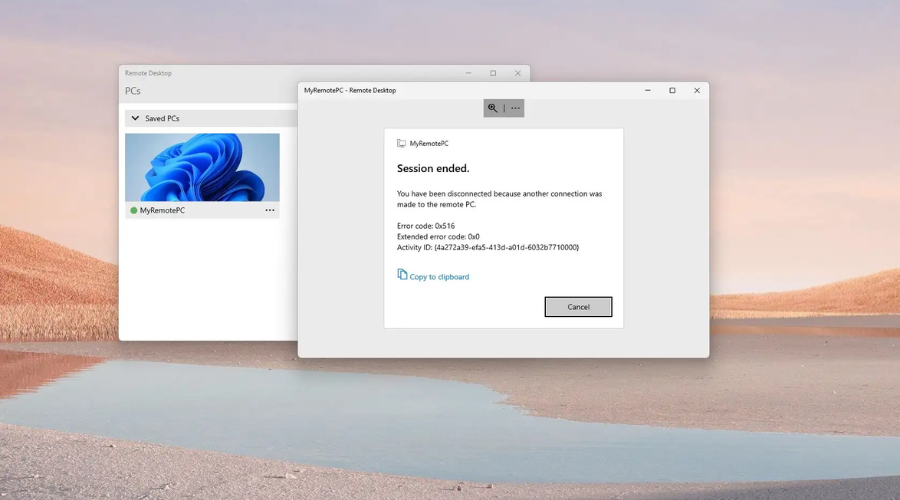Click the MyRemotePC - Remote Desktop title bar text

coord(350,90)
